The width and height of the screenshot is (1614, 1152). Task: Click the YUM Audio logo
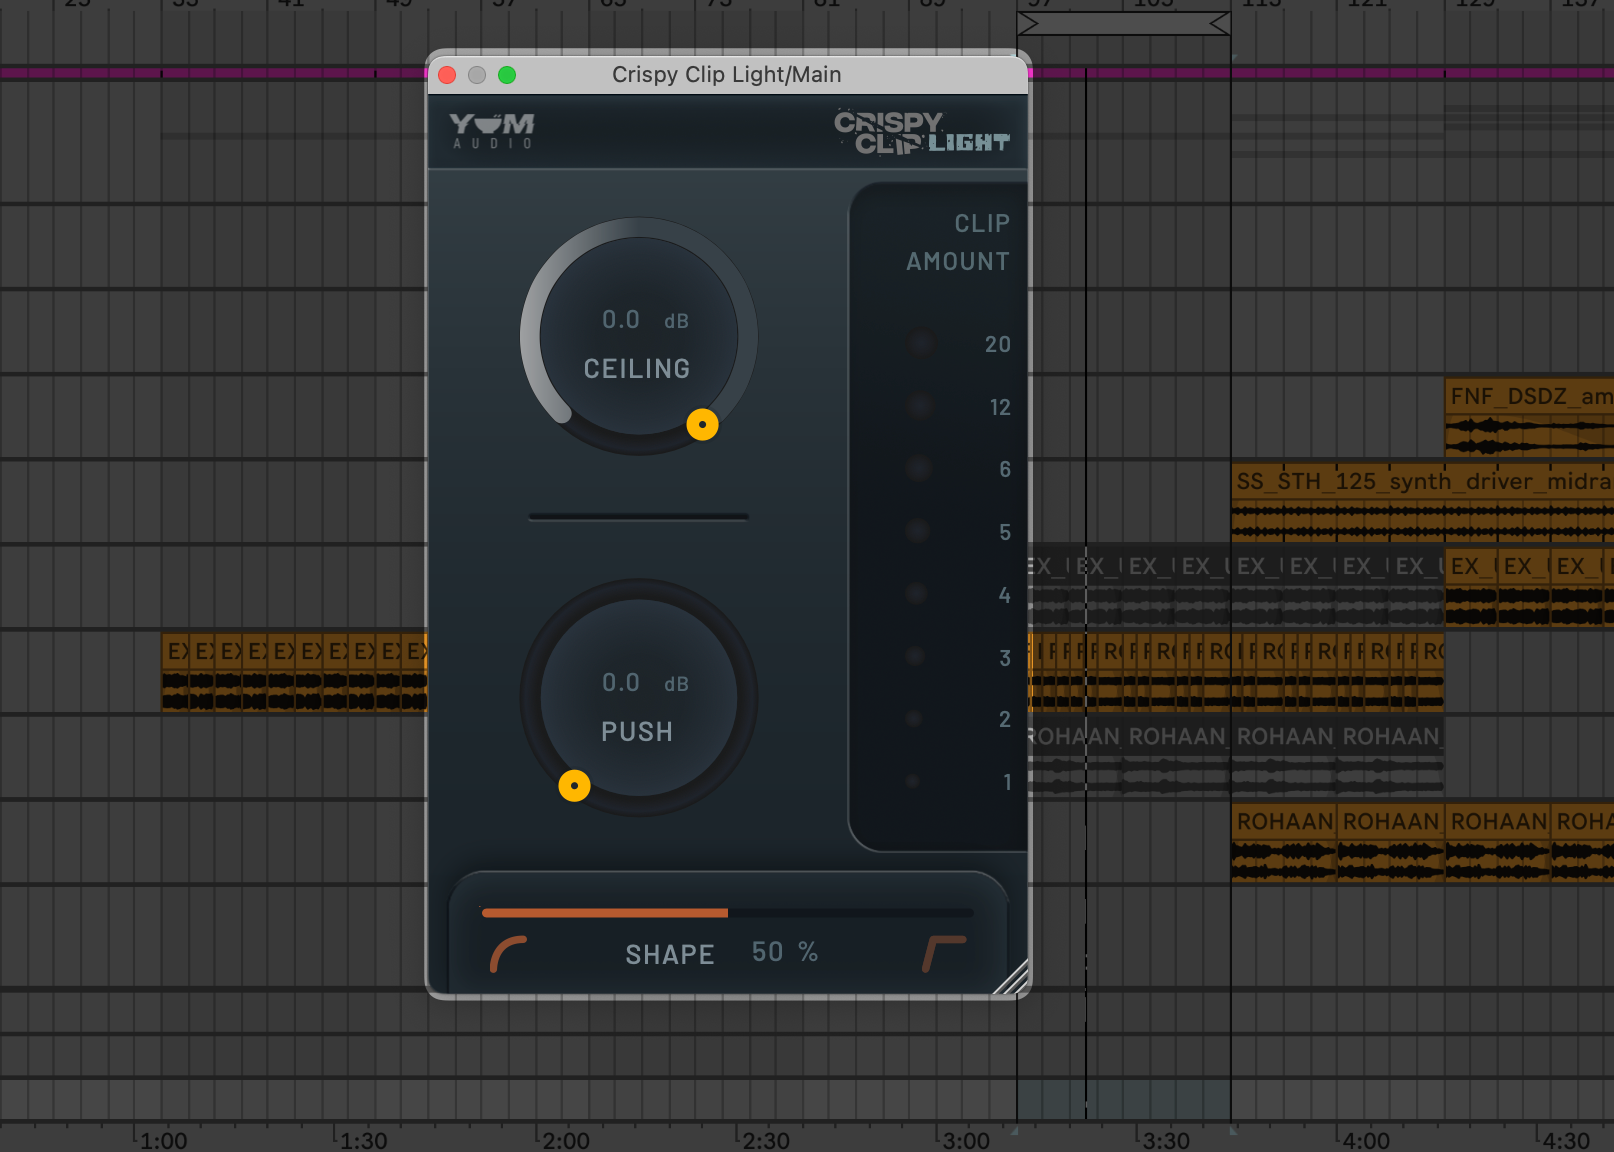[x=492, y=131]
